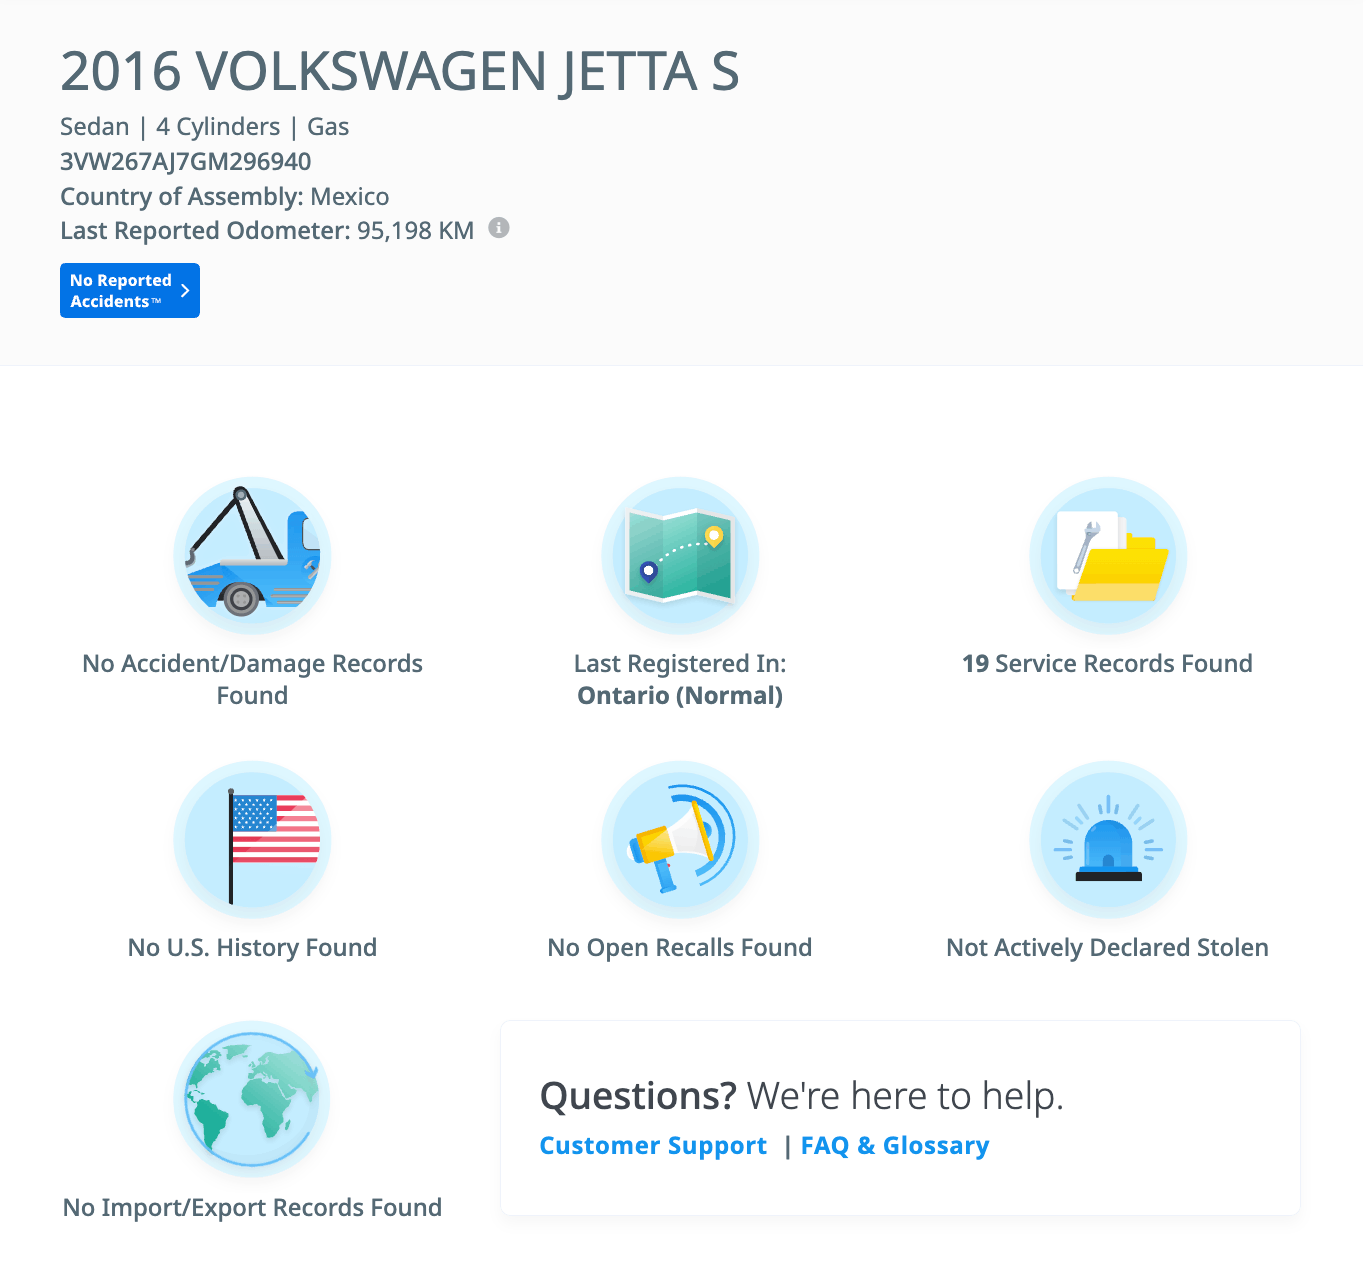This screenshot has width=1368, height=1282.
Task: Open the FAQ & Glossary link
Action: (895, 1146)
